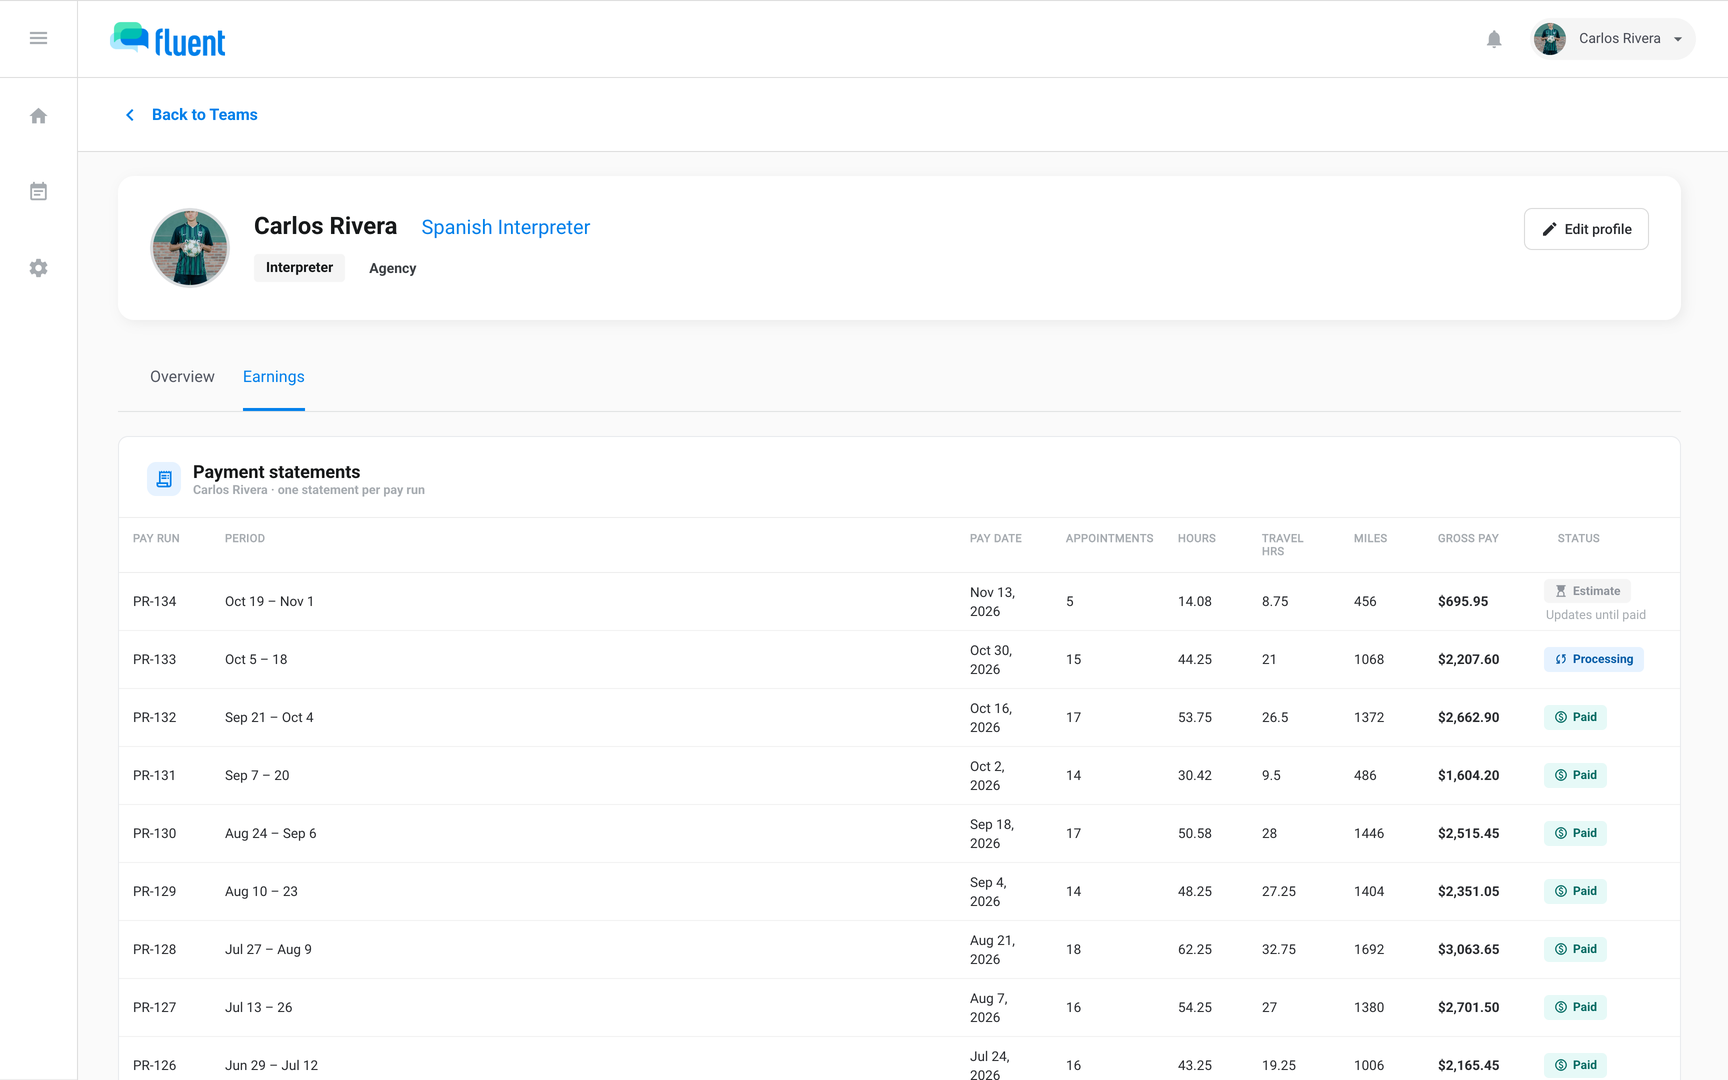Click the back chevron arrow

pyautogui.click(x=130, y=115)
